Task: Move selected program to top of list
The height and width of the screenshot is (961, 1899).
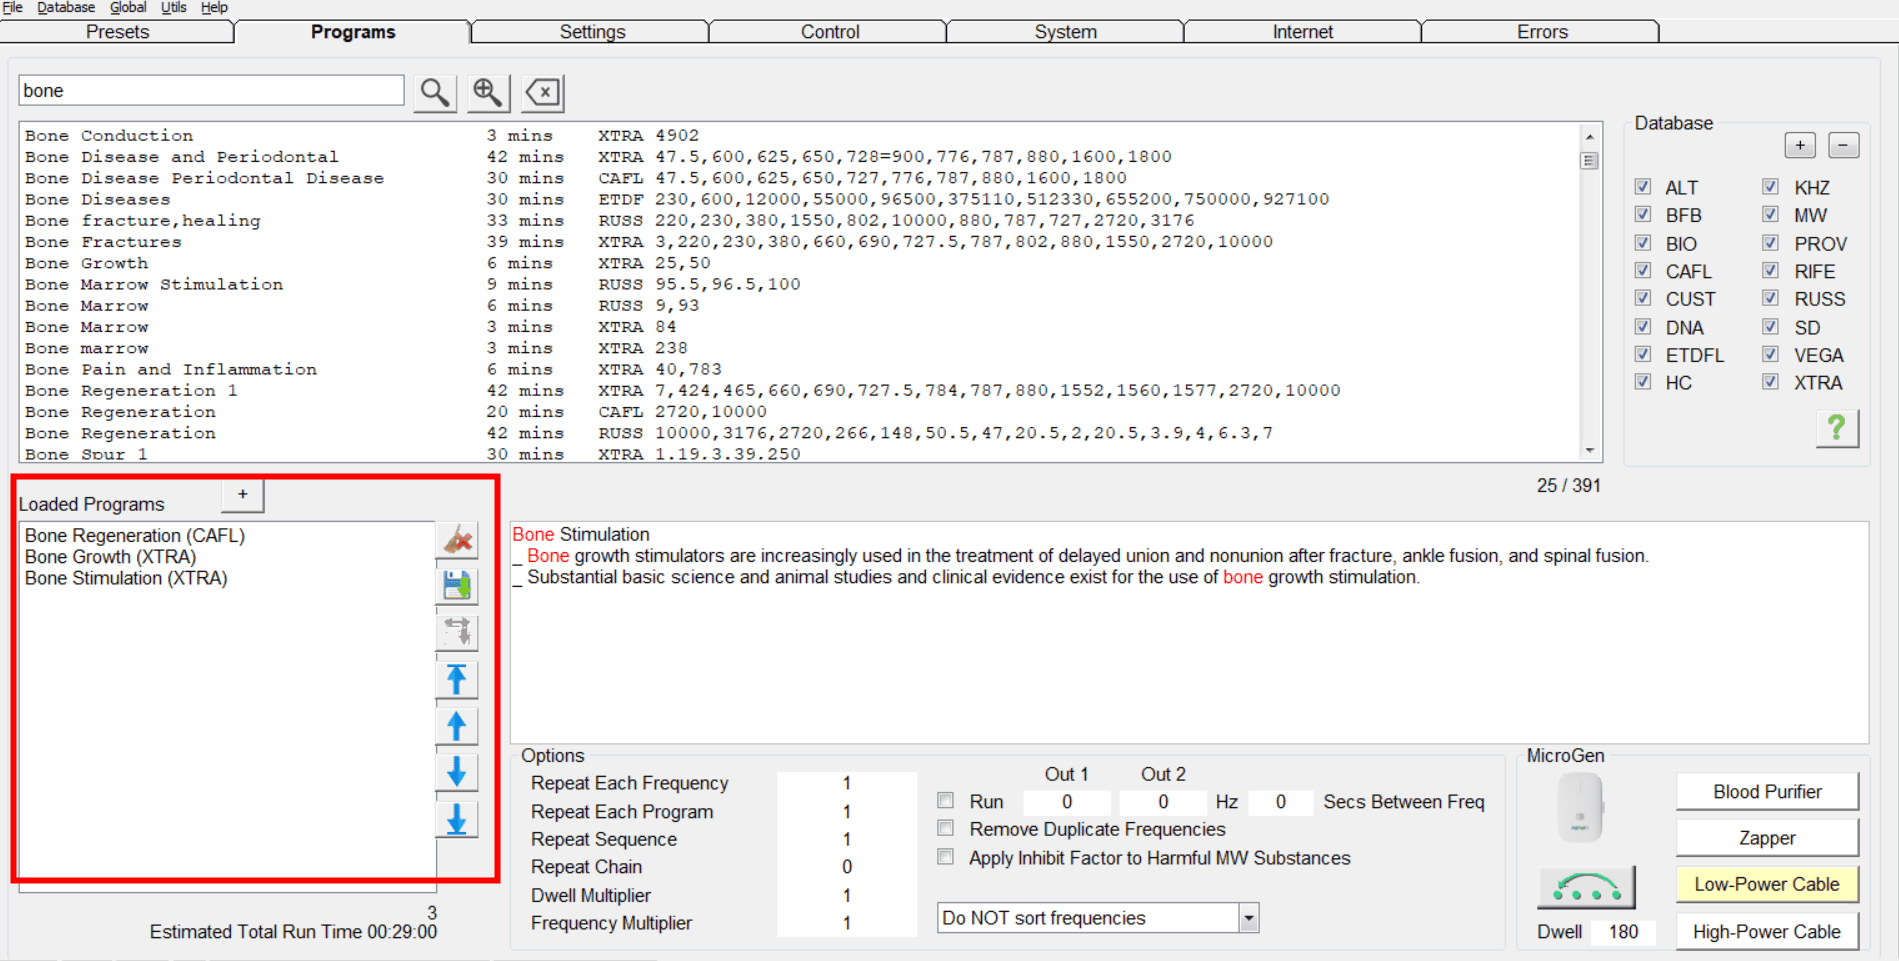Action: point(457,680)
